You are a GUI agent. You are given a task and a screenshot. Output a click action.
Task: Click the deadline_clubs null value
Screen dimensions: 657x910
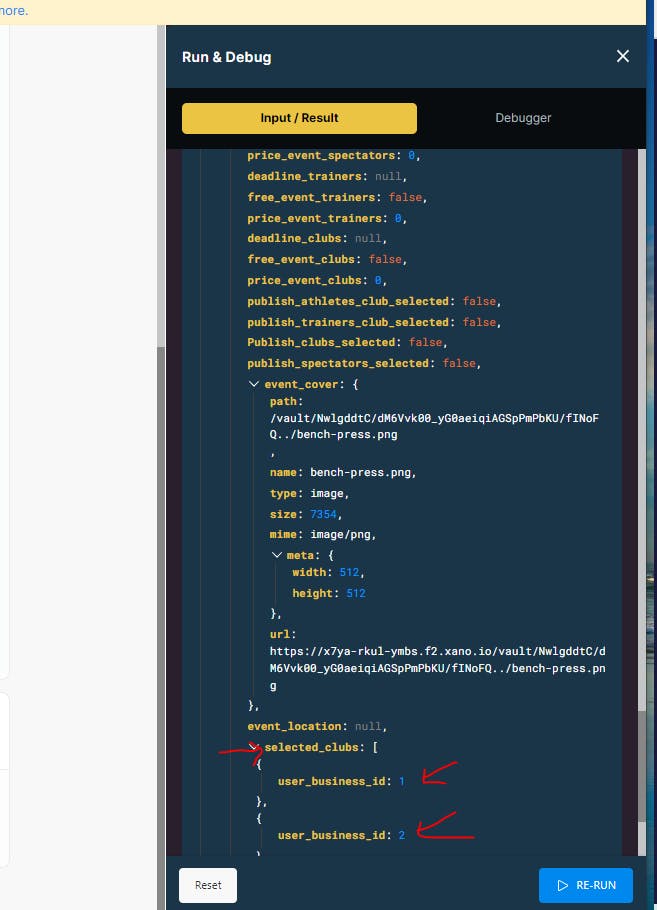[x=368, y=239]
